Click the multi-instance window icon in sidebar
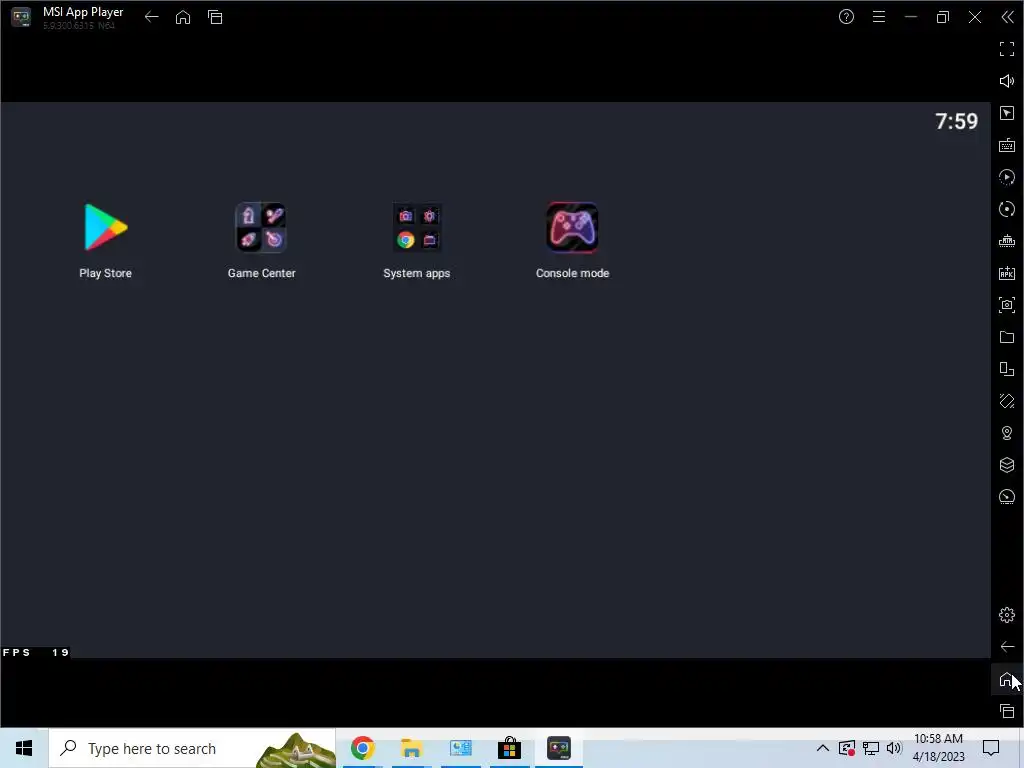Screen dimensions: 1024x768 coord(1007,369)
